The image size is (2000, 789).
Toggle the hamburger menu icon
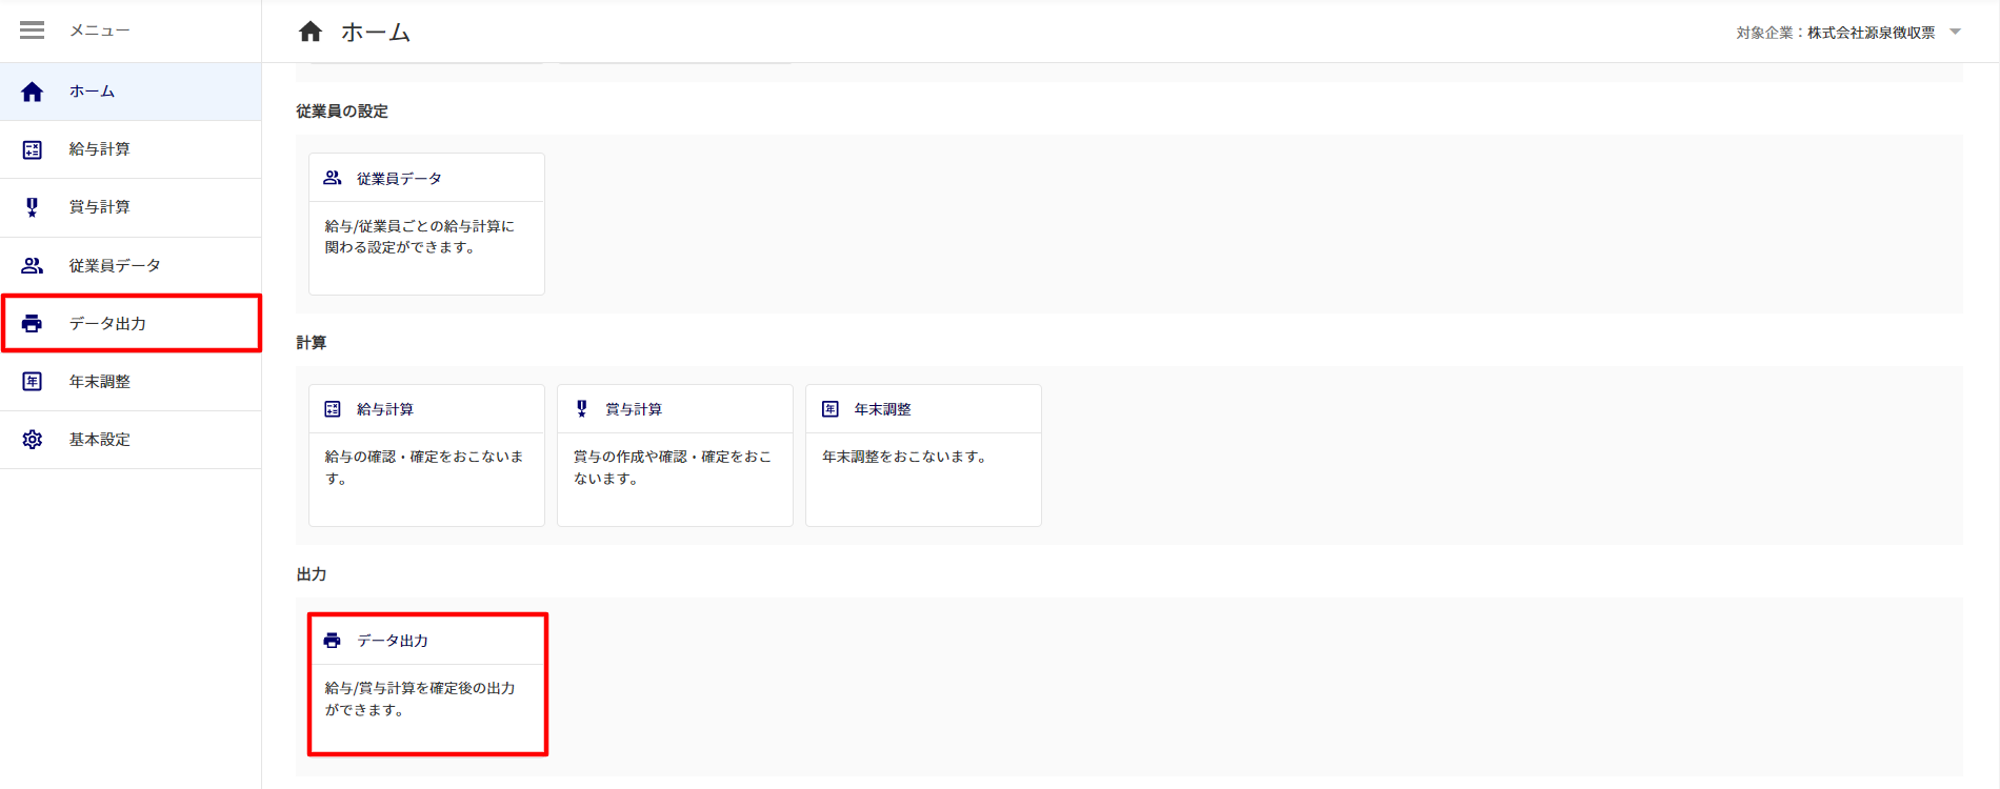[32, 30]
